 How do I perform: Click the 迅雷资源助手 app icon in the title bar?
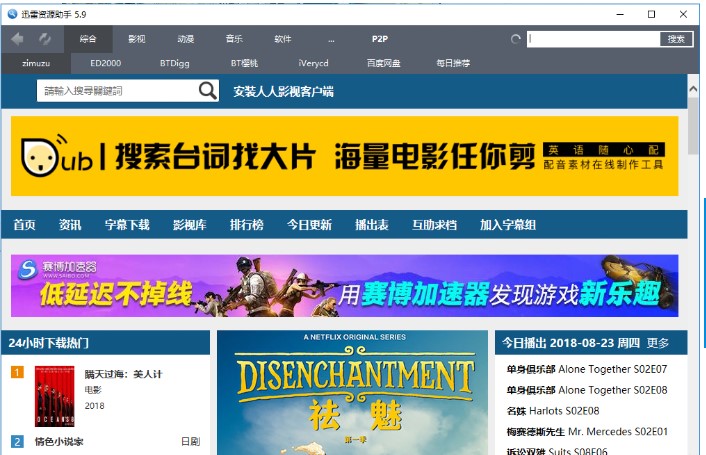pyautogui.click(x=12, y=14)
